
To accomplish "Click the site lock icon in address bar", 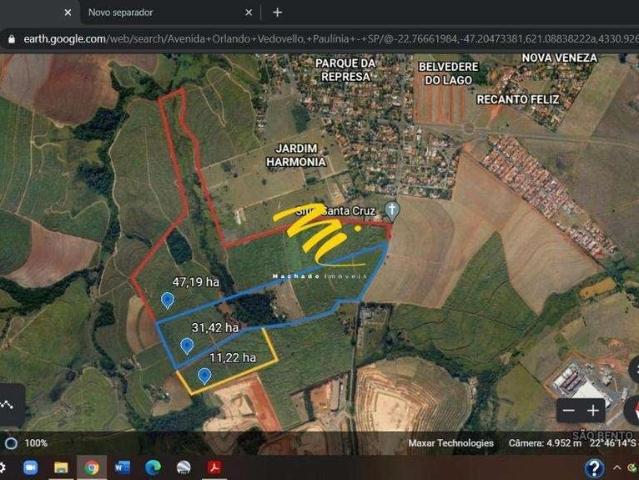I will tap(11, 39).
